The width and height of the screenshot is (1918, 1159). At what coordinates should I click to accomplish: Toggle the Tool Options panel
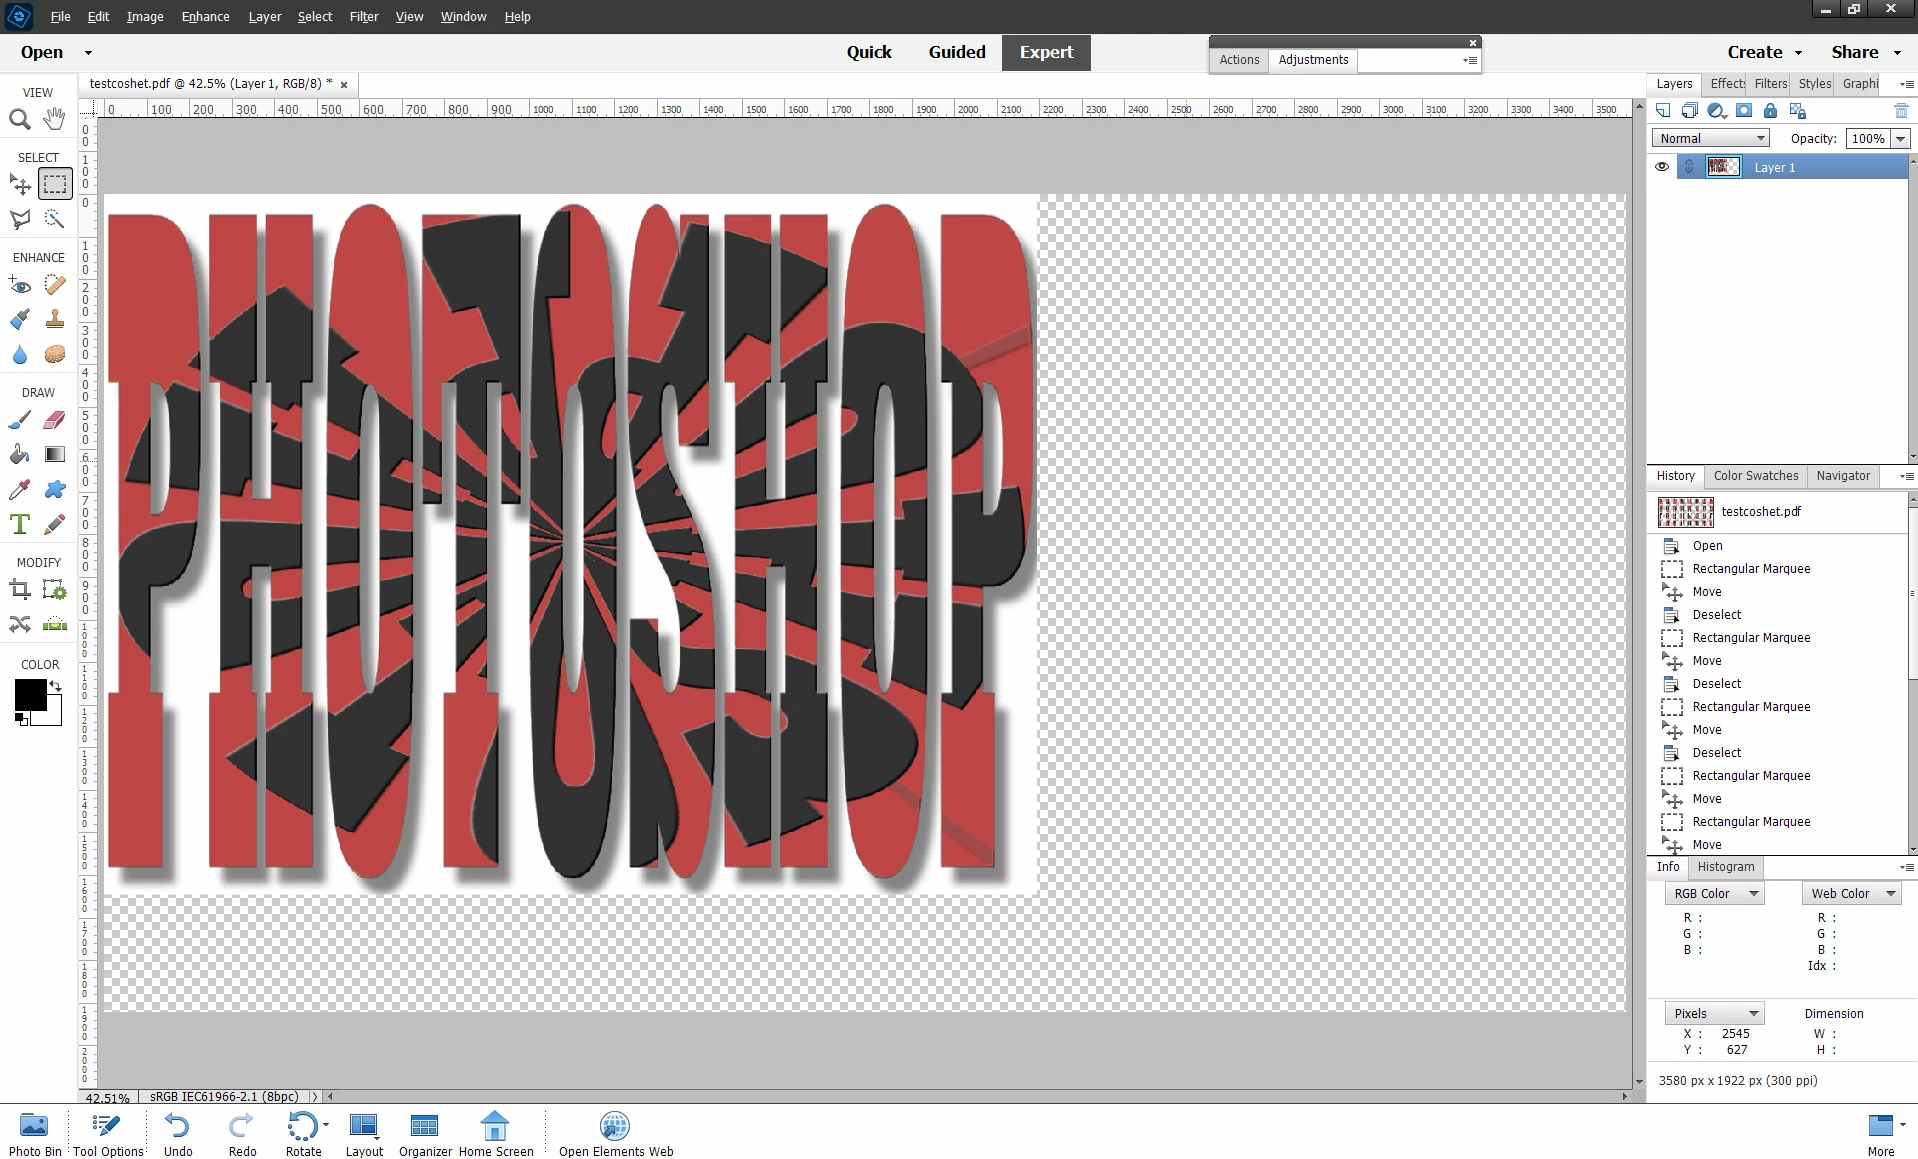(108, 1134)
